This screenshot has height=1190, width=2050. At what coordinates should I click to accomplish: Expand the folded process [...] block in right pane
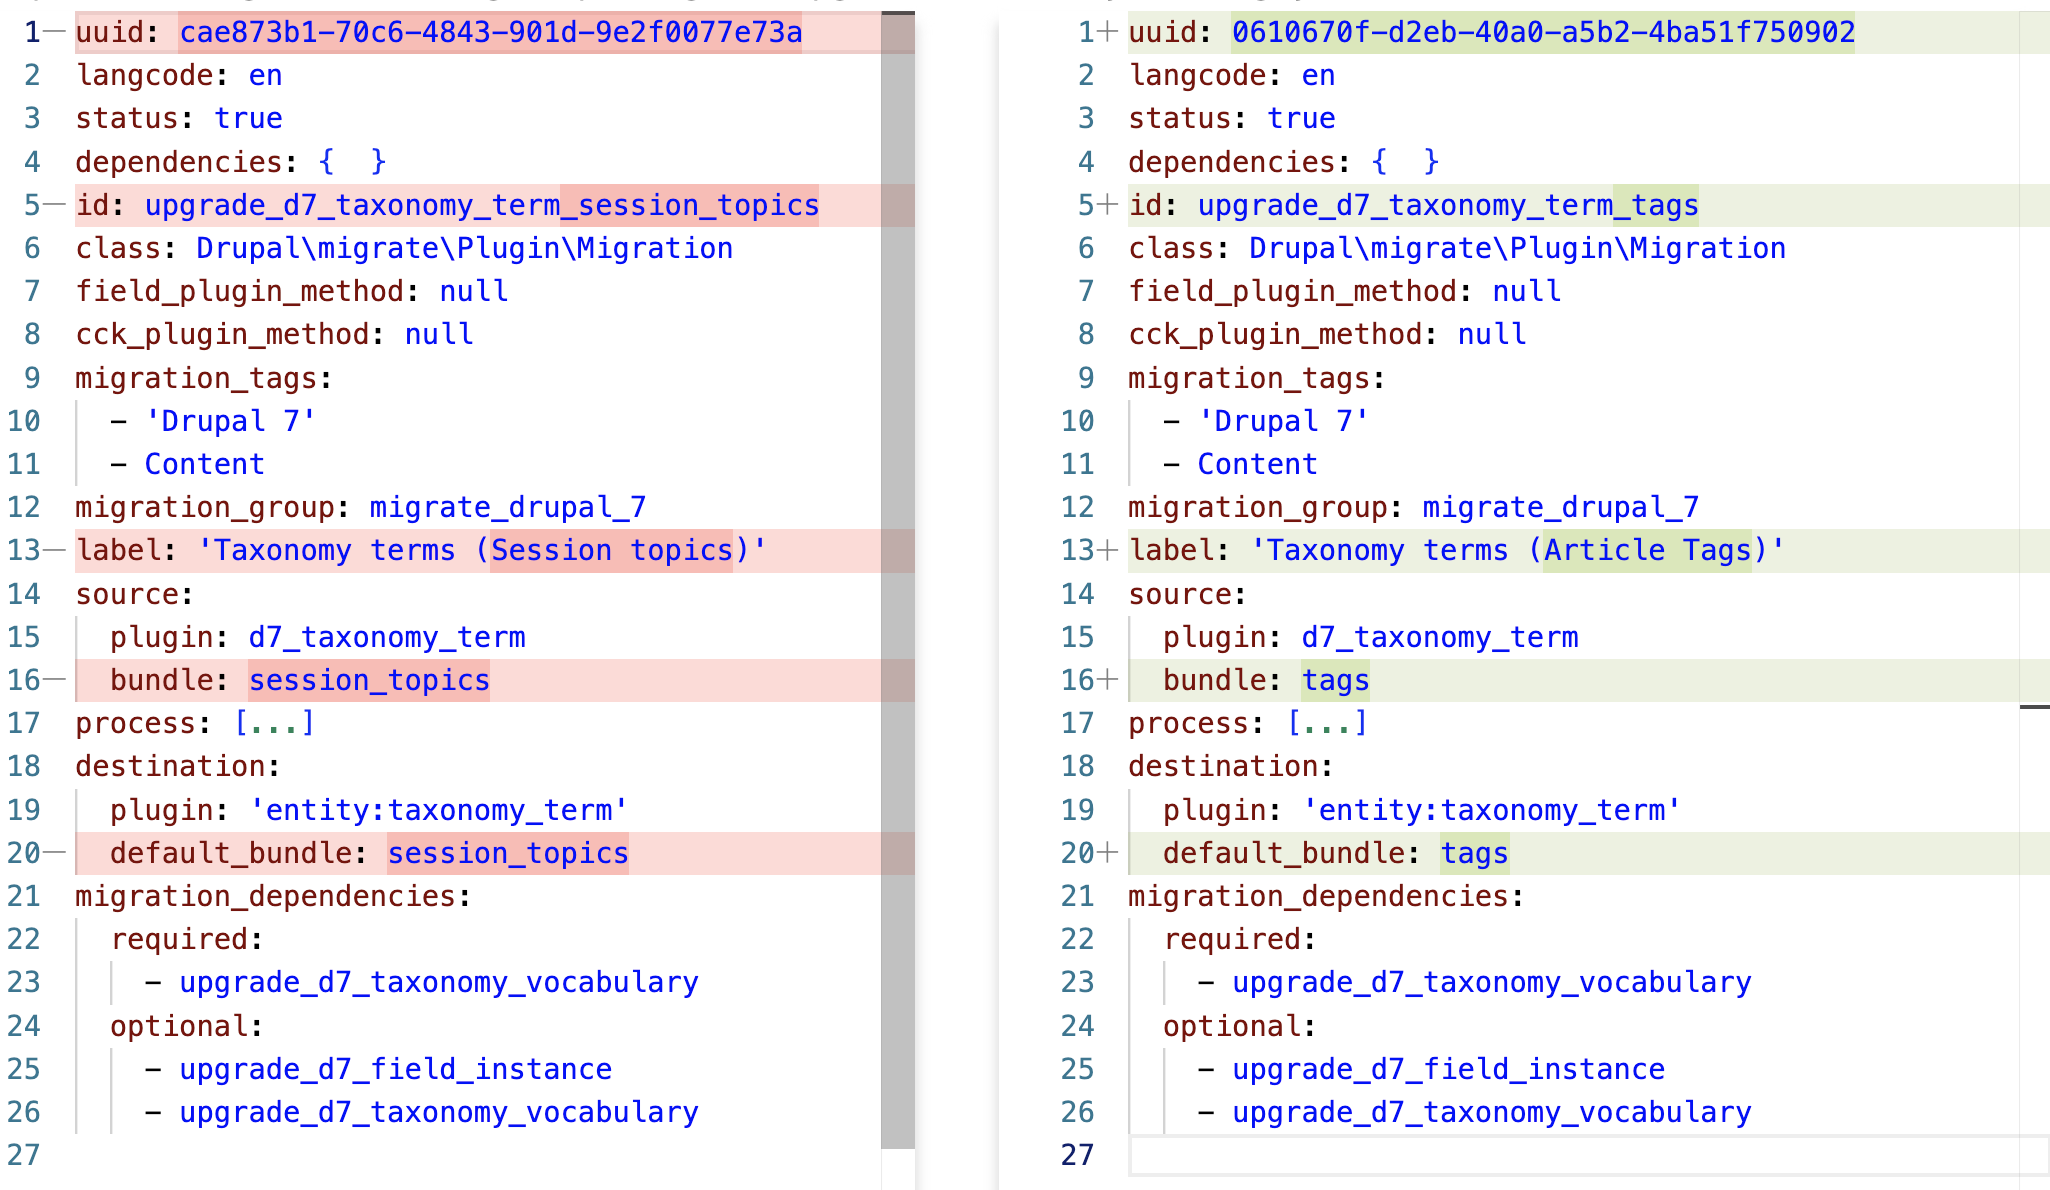(1327, 723)
